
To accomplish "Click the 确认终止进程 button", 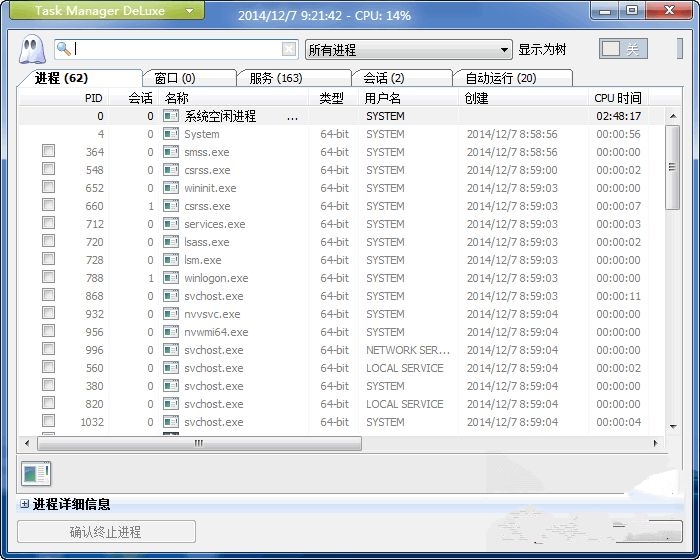I will [x=106, y=532].
